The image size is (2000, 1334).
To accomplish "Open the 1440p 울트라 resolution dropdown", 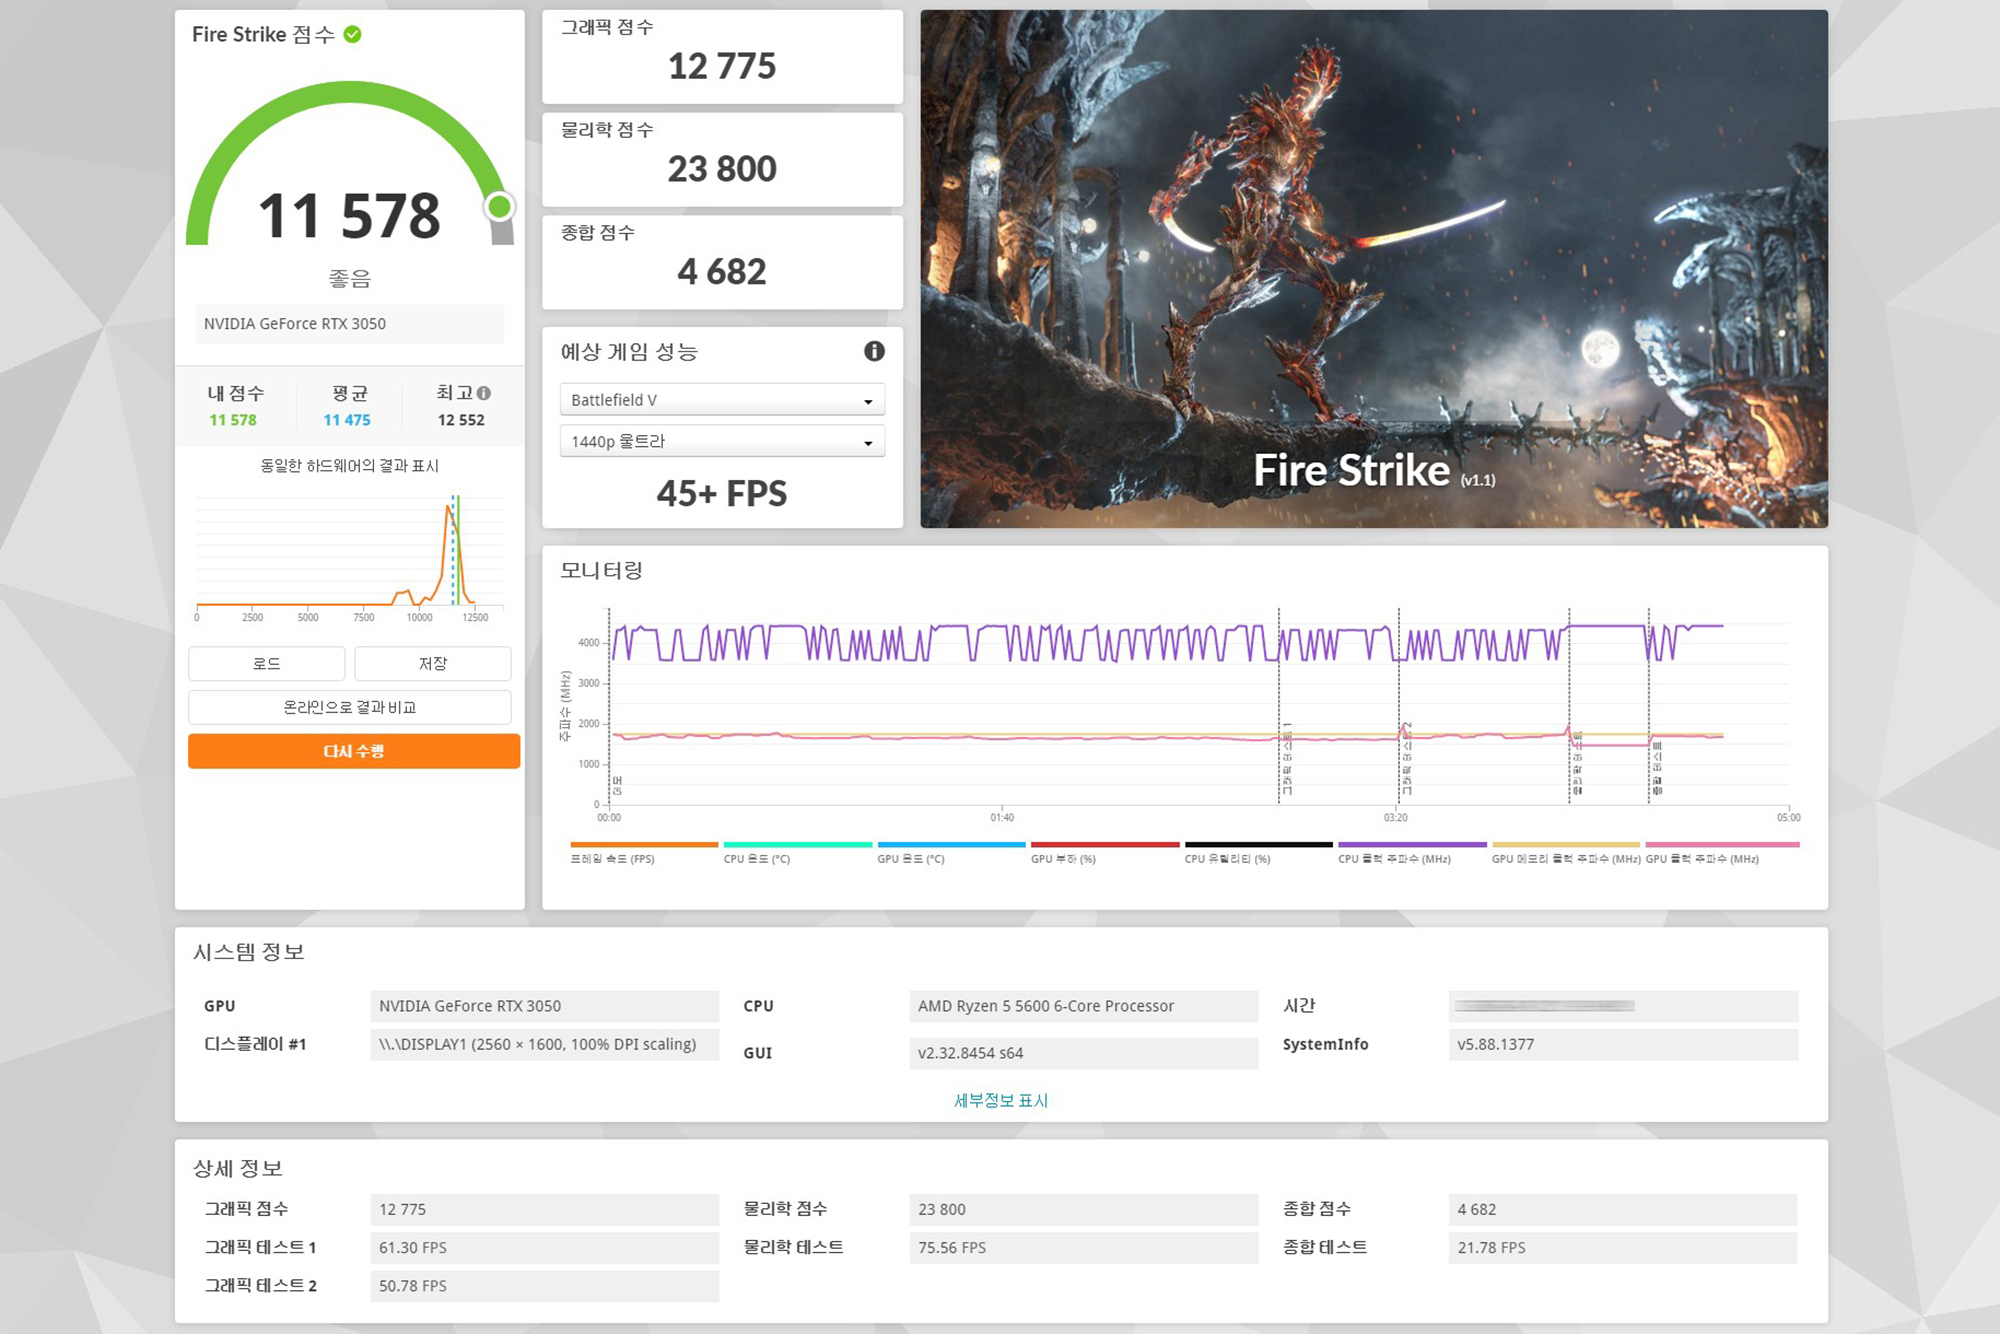I will click(722, 441).
